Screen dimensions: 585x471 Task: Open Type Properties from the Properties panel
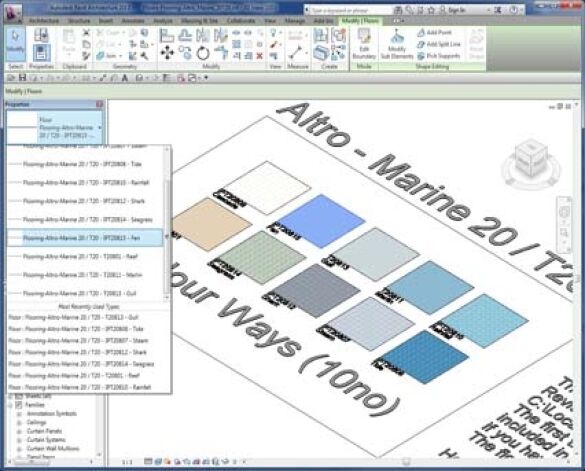(x=41, y=35)
